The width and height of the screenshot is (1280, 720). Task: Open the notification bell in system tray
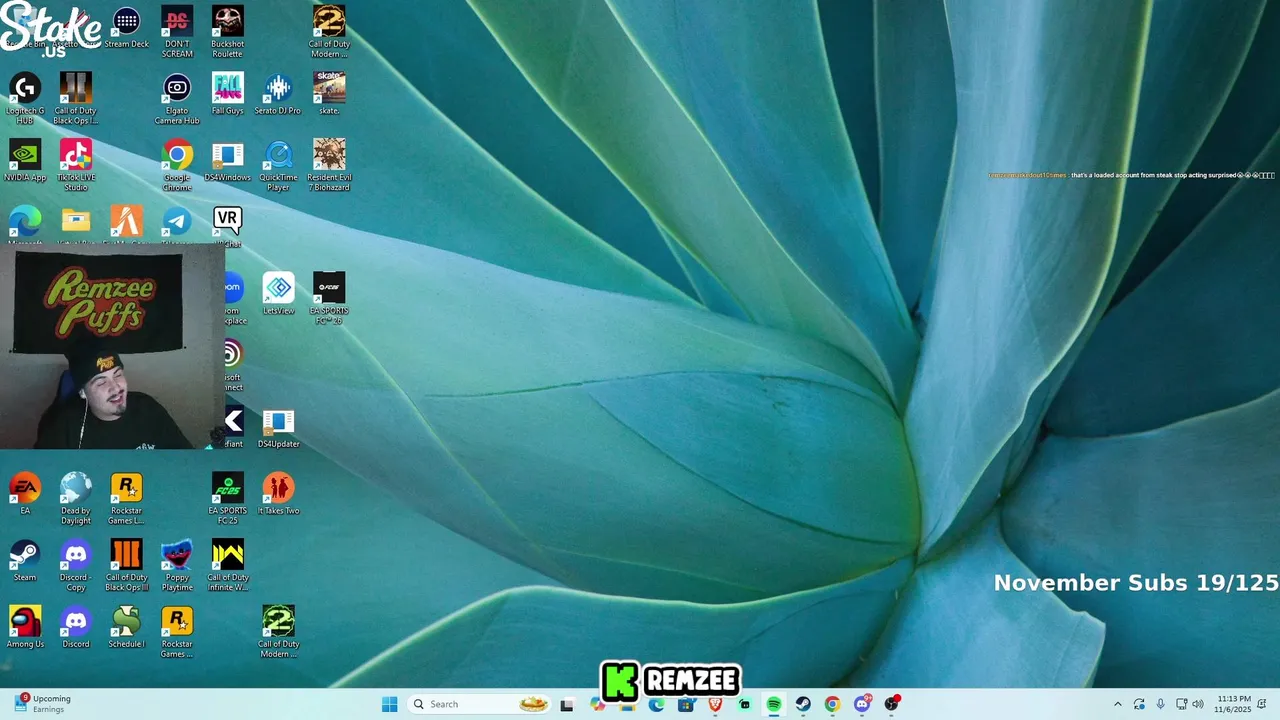[x=1262, y=704]
